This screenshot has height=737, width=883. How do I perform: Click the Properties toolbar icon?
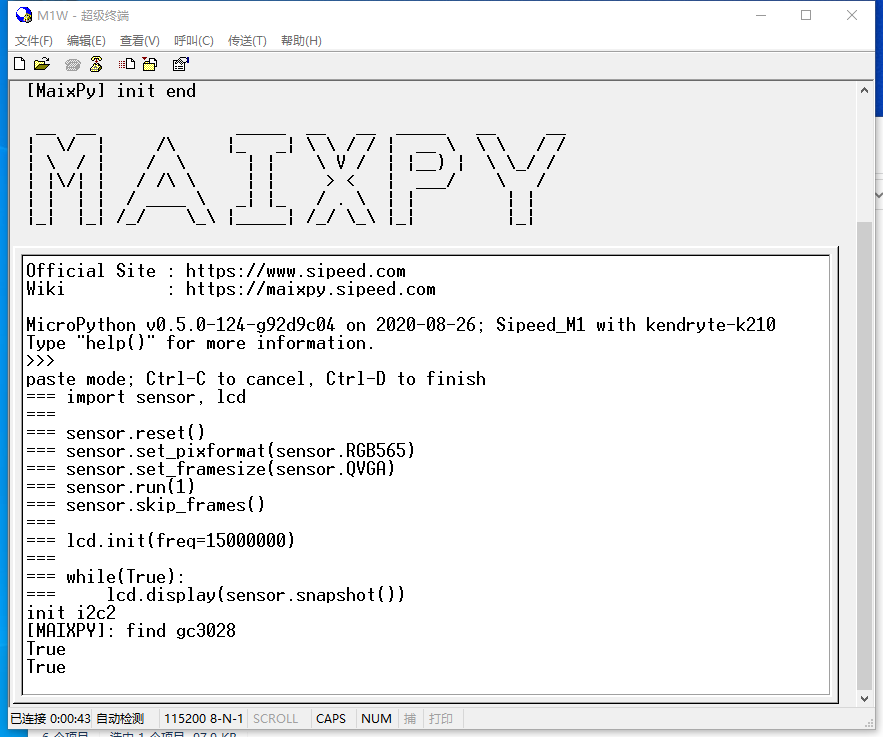[180, 64]
